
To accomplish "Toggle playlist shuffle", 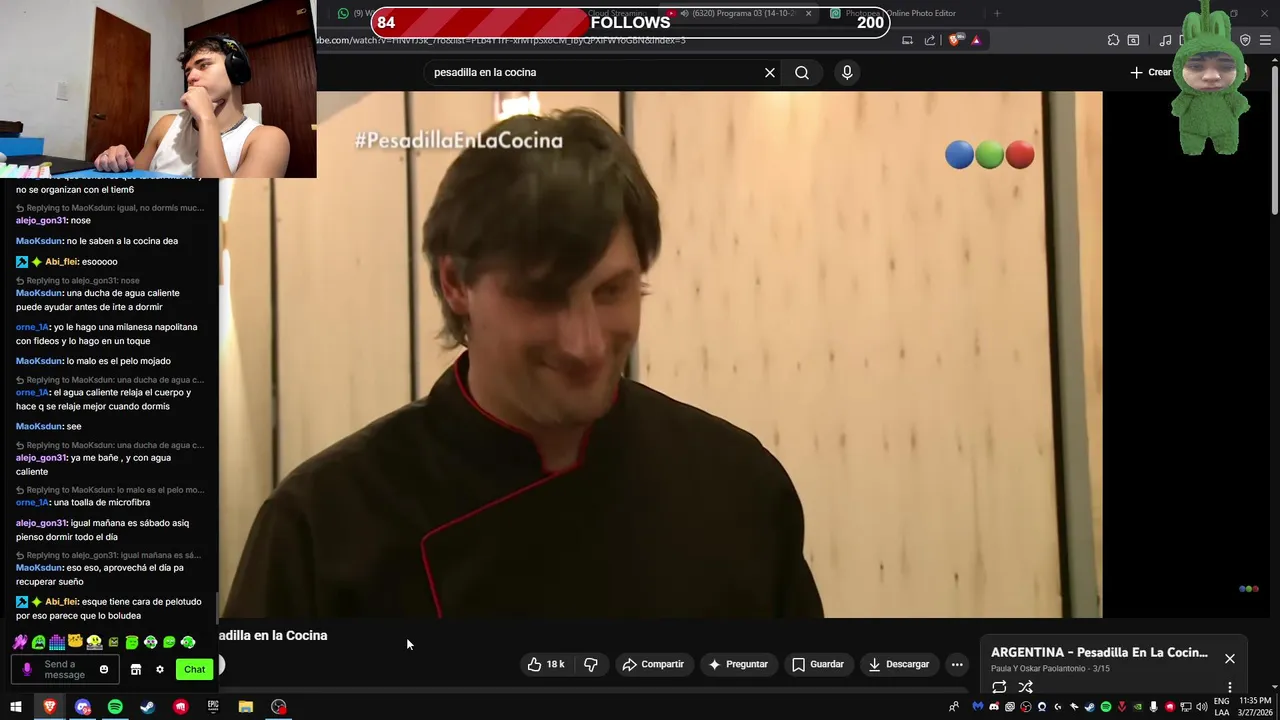I will click(1025, 687).
